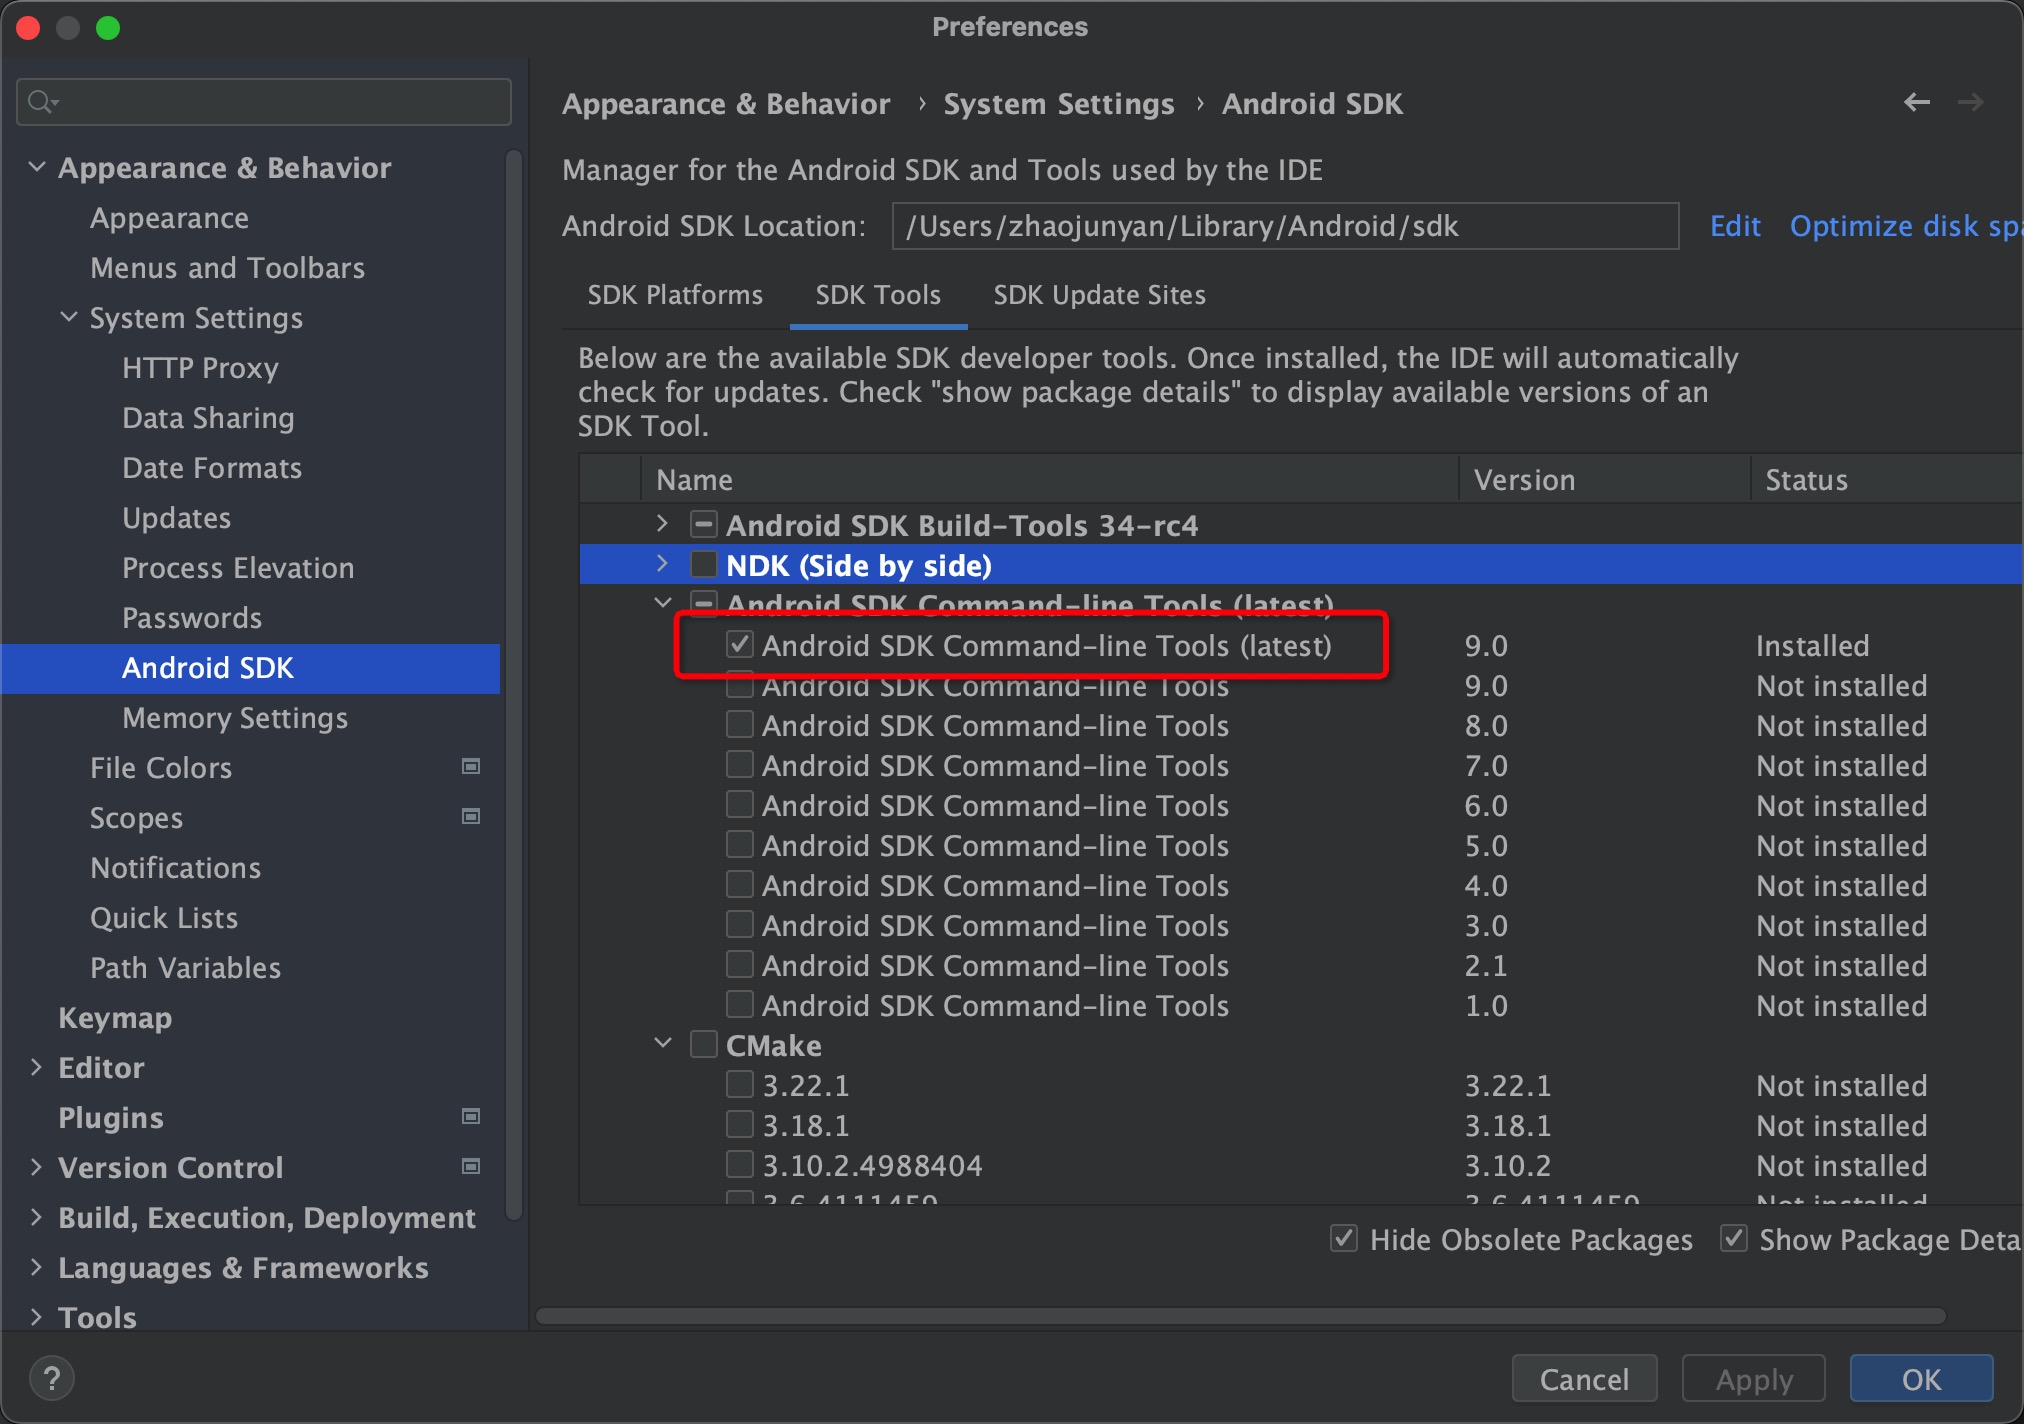Open Process Elevation settings

click(x=238, y=568)
